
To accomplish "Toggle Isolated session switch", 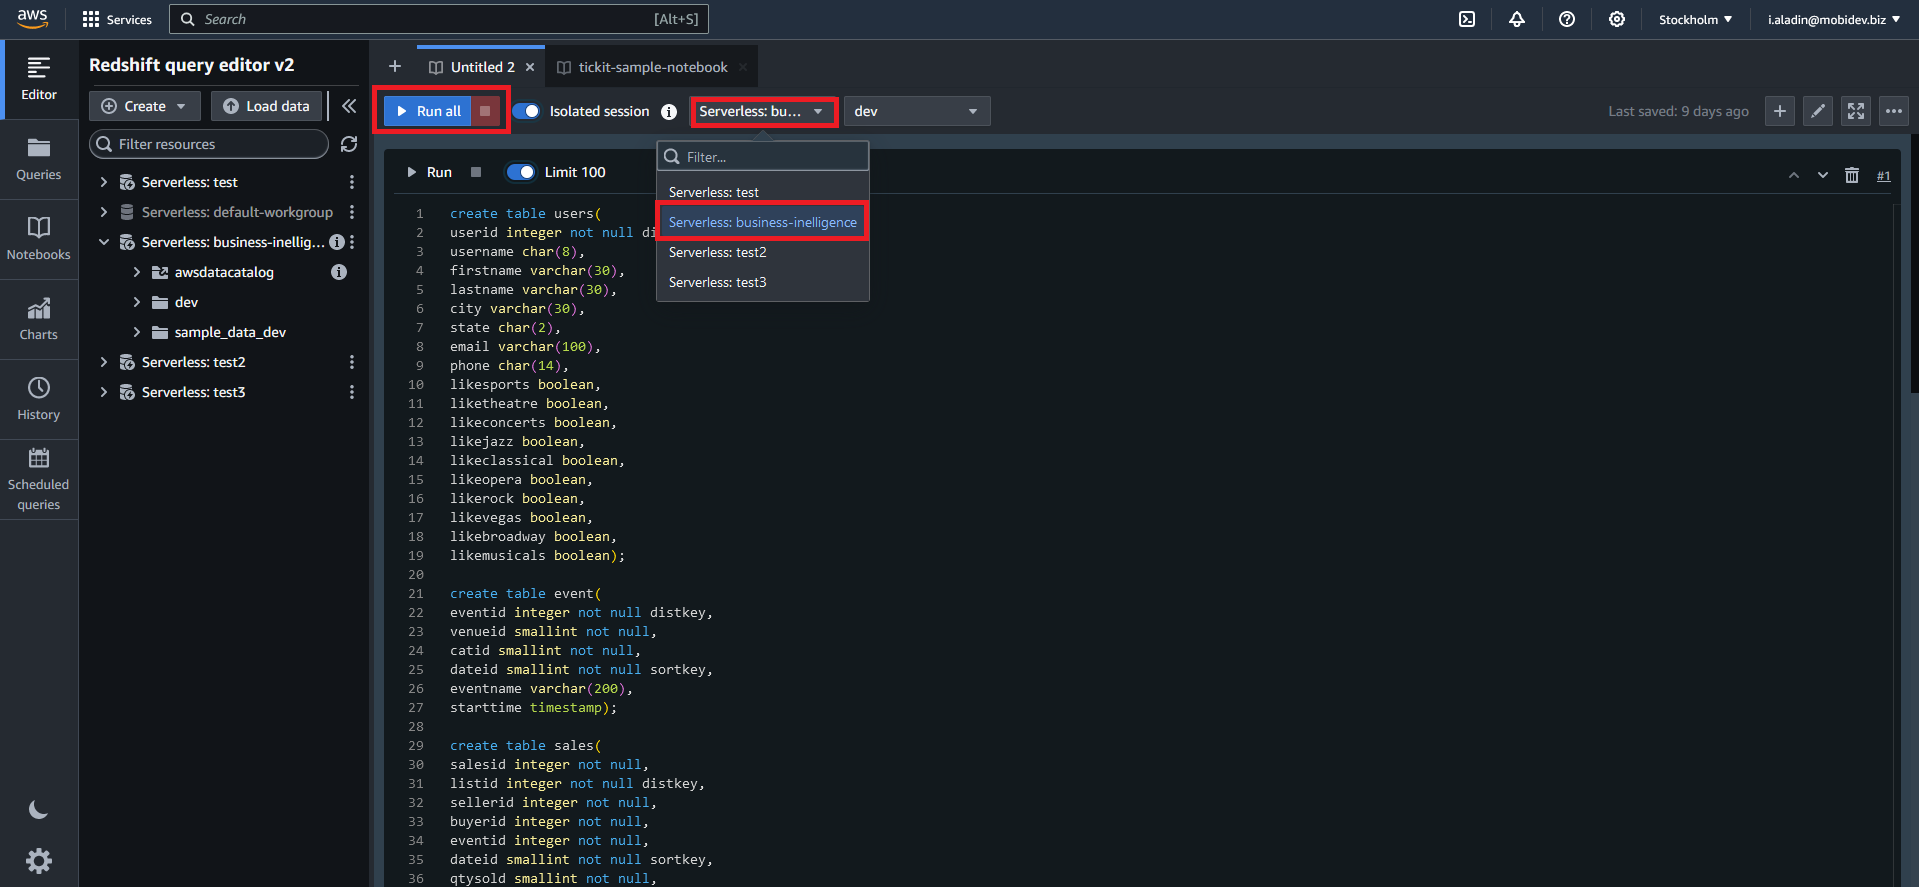I will click(x=527, y=111).
